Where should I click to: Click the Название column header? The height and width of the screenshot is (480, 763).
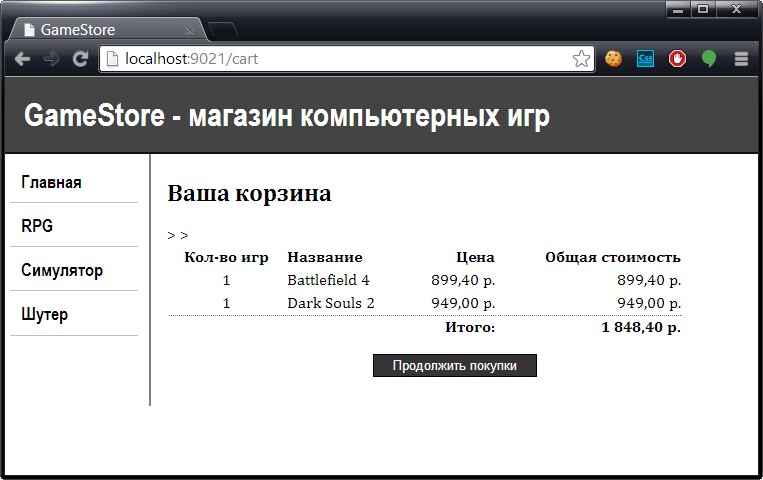[325, 257]
